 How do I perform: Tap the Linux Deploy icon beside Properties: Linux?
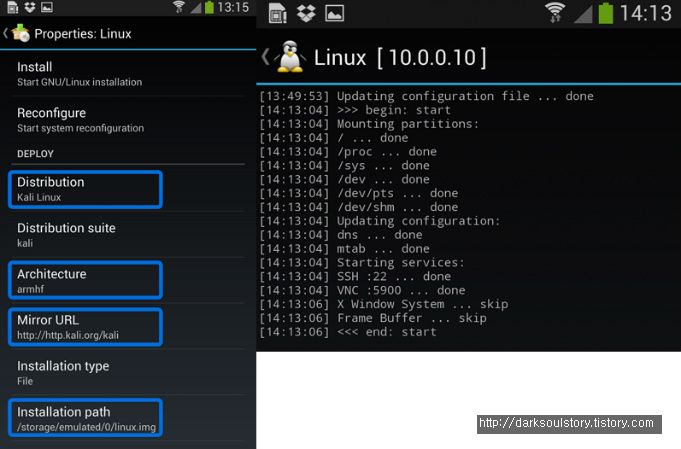[x=20, y=33]
